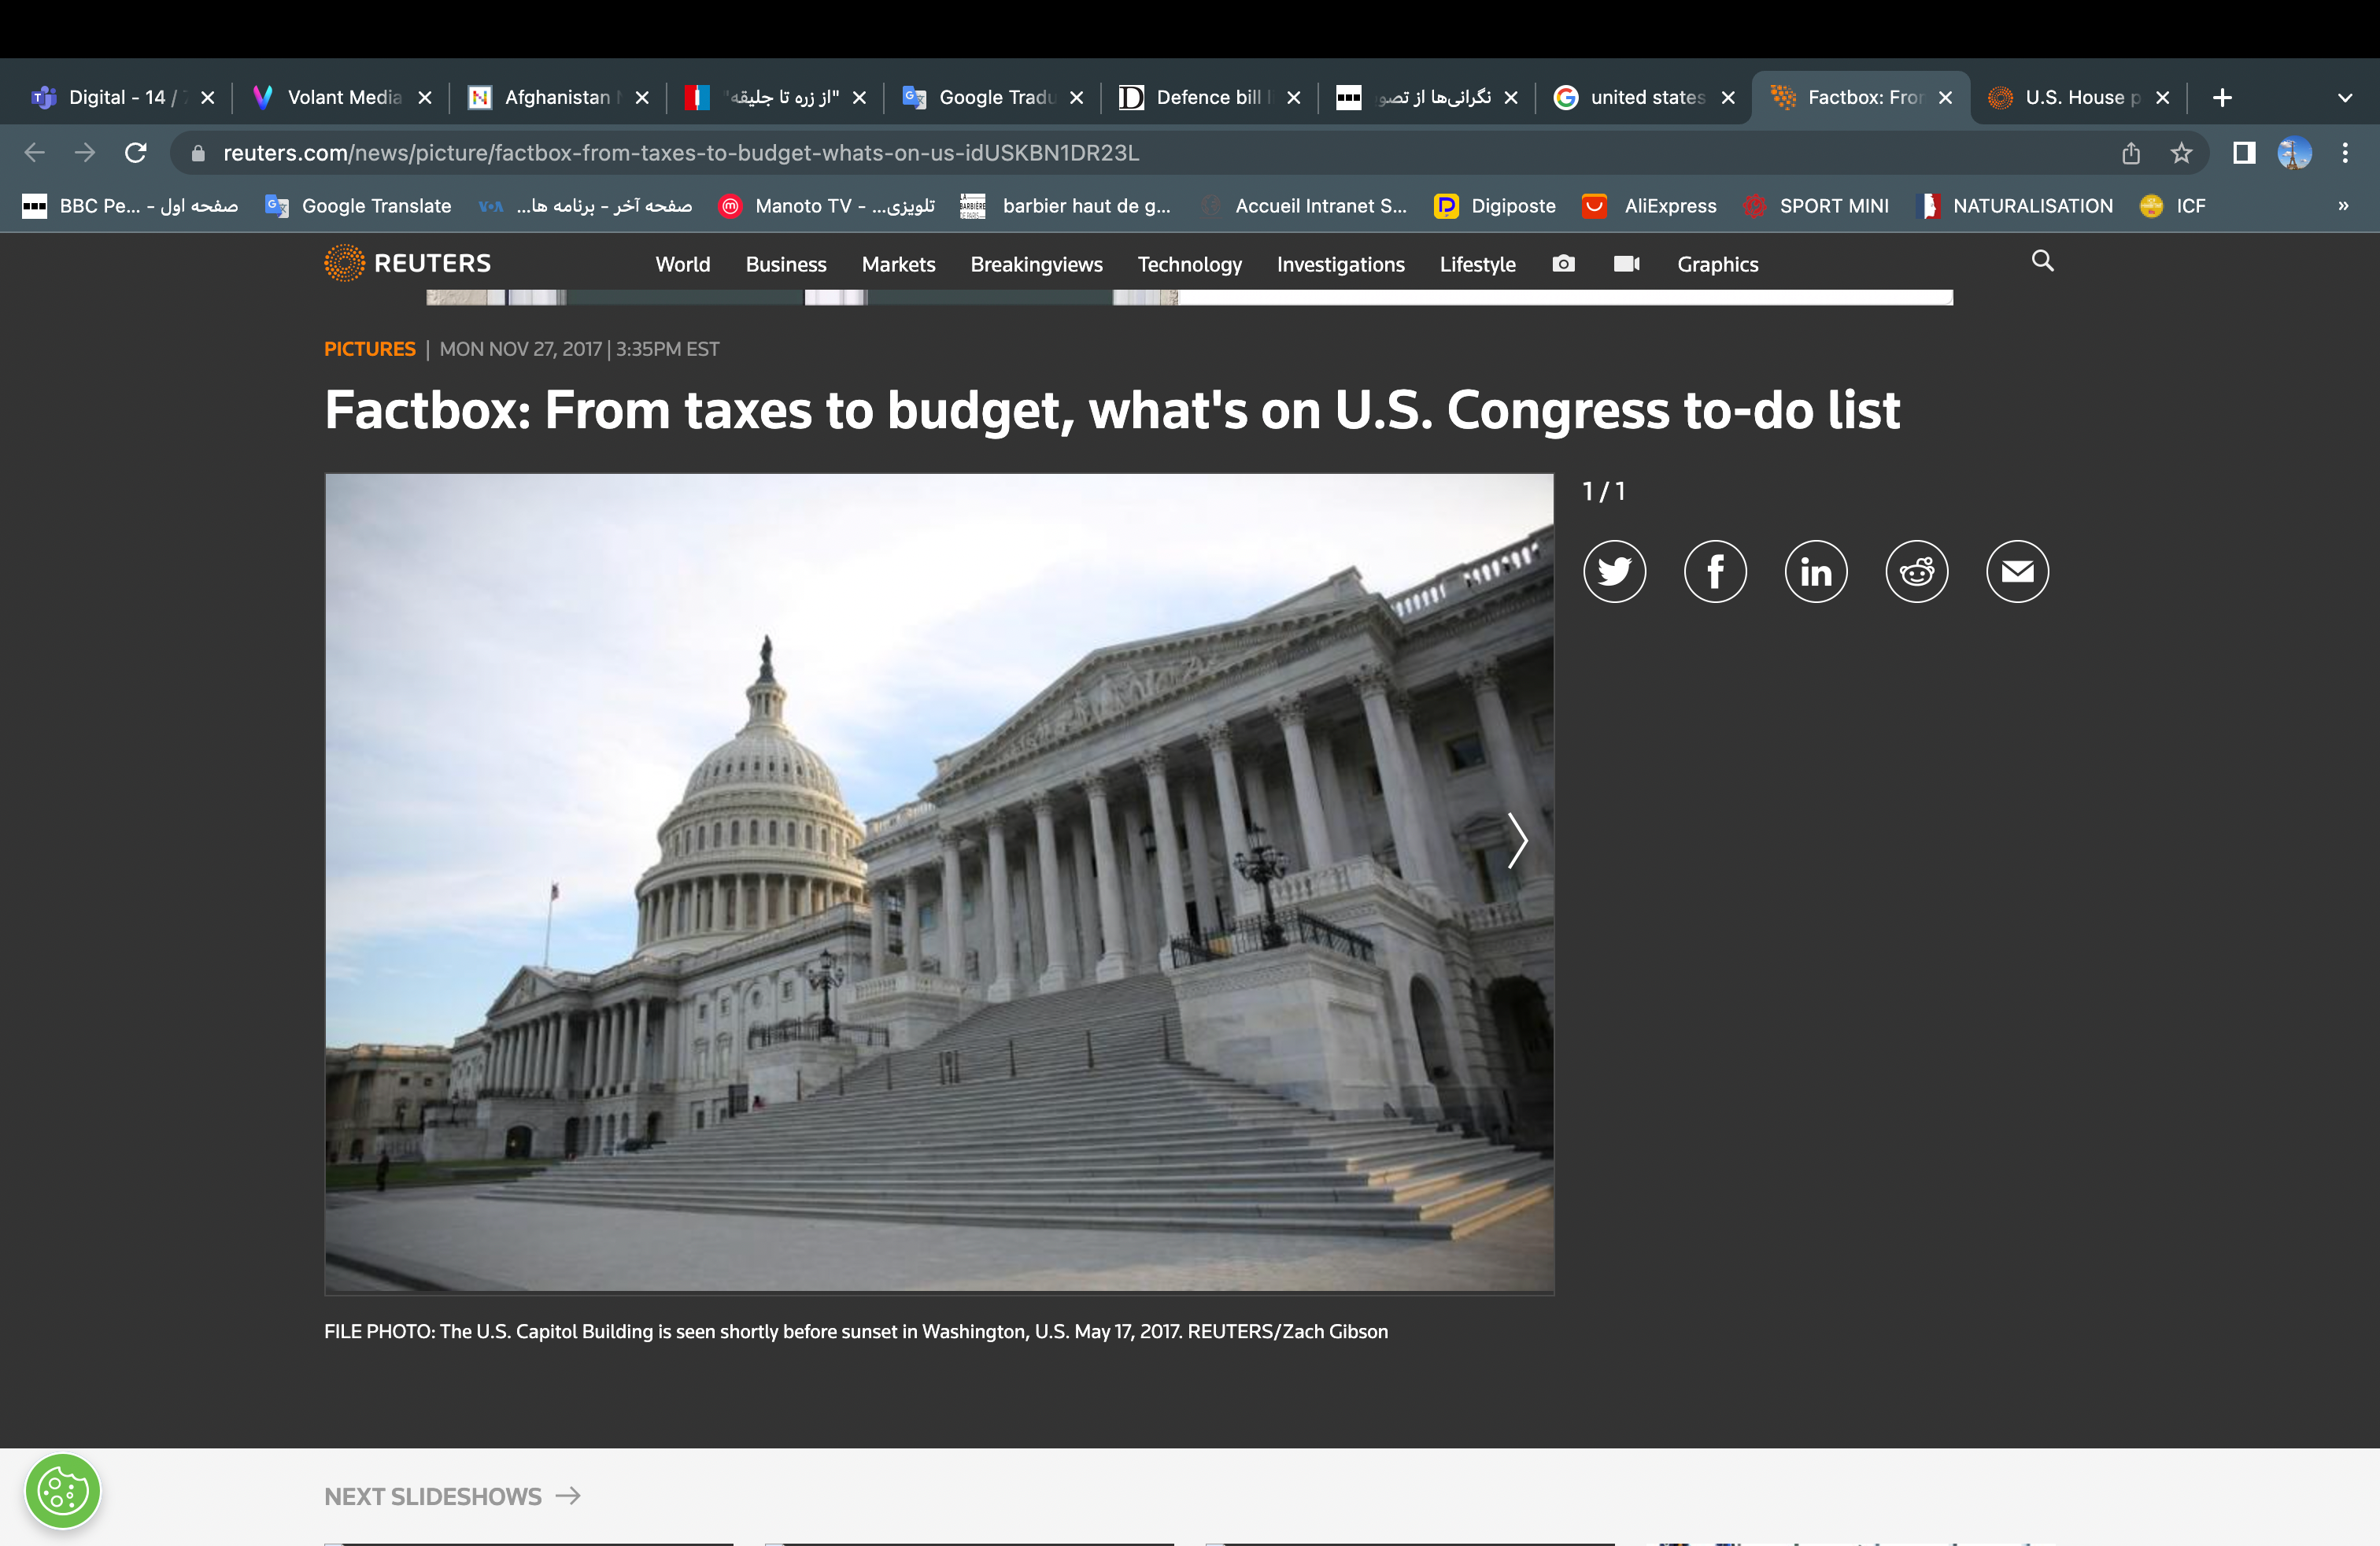Open PICTURES section label link
The image size is (2380, 1546).
[x=369, y=349]
